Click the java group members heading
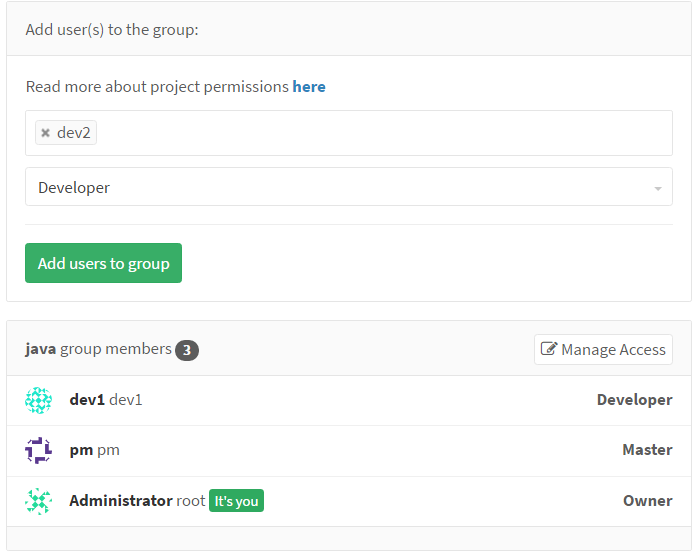Screen dimensions: 699x553 (98, 349)
